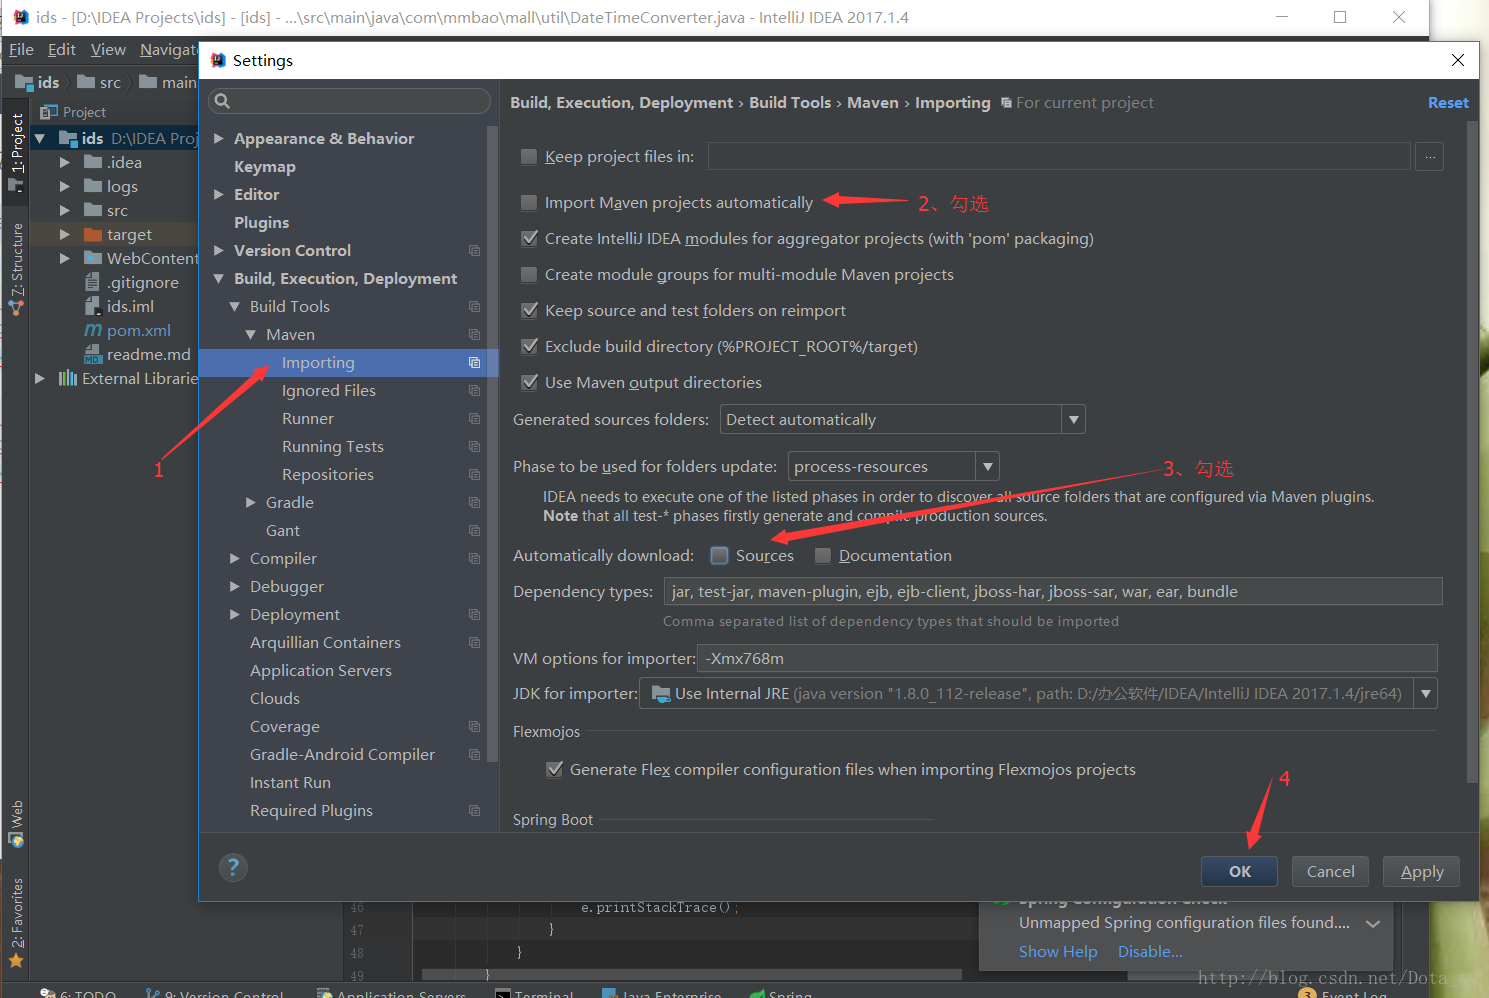Click the readme.md file icon

coord(93,354)
